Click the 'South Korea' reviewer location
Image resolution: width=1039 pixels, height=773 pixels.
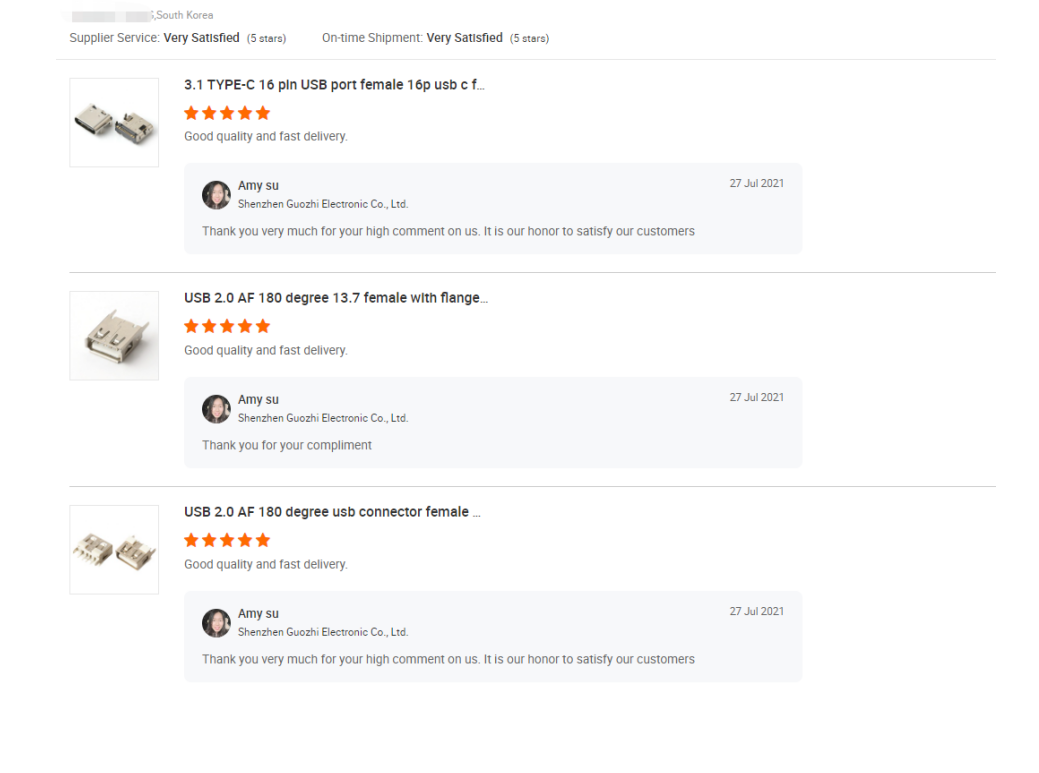pos(185,15)
